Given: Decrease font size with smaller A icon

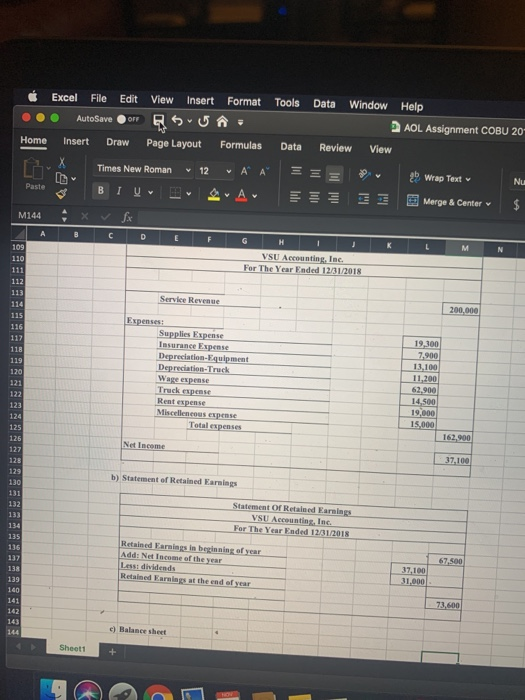Looking at the screenshot, I should click(264, 172).
